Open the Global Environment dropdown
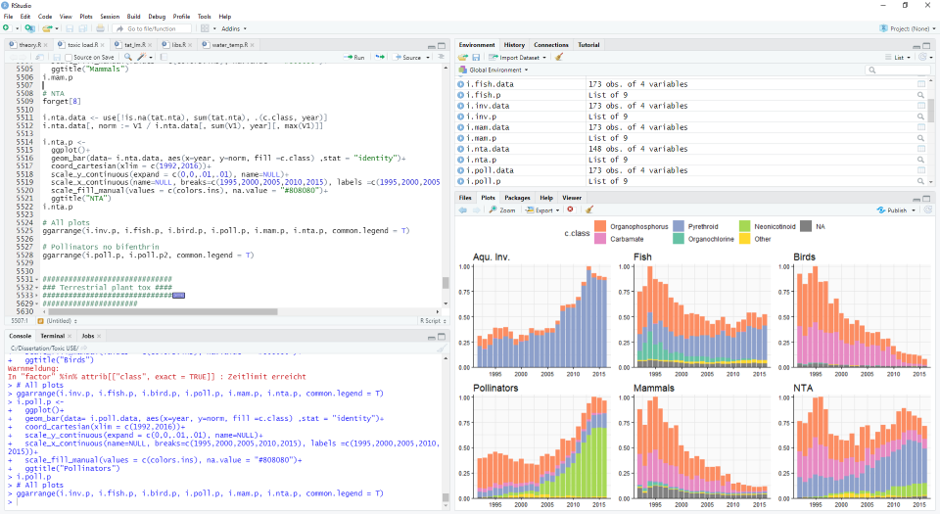 493,70
